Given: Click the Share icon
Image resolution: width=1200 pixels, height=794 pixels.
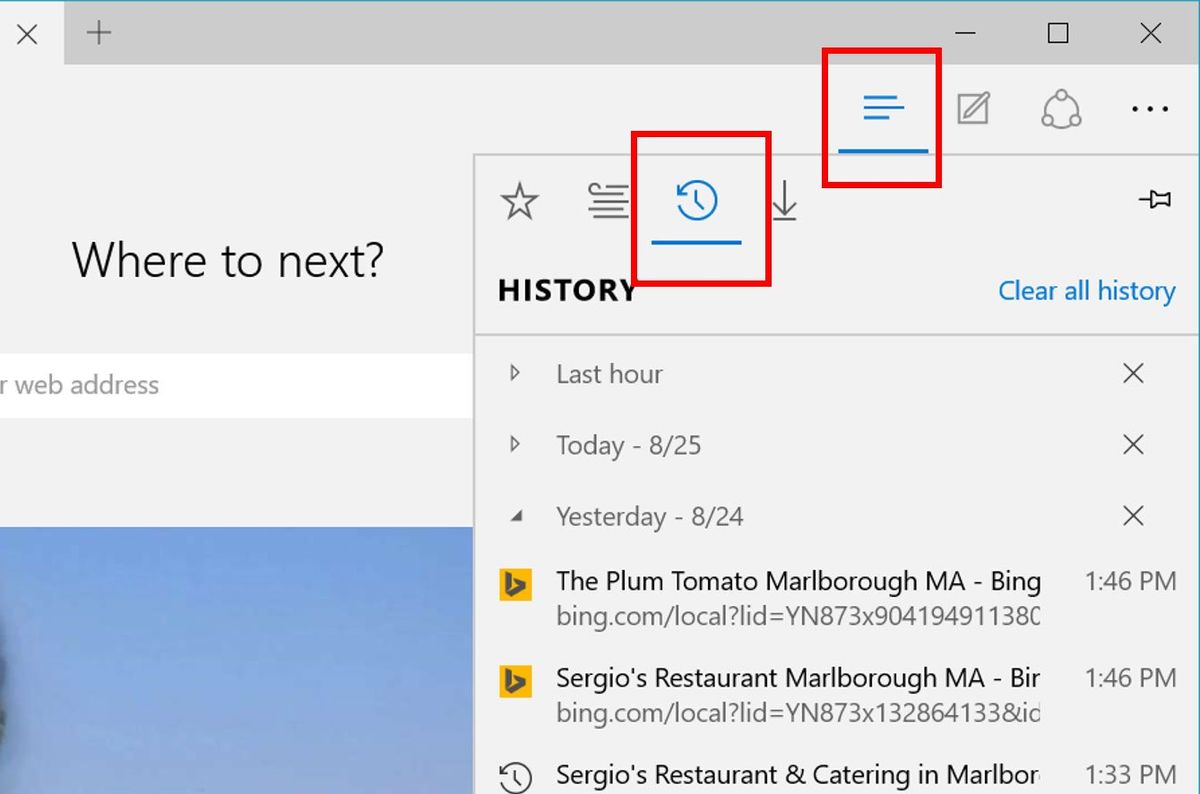Looking at the screenshot, I should 1060,108.
